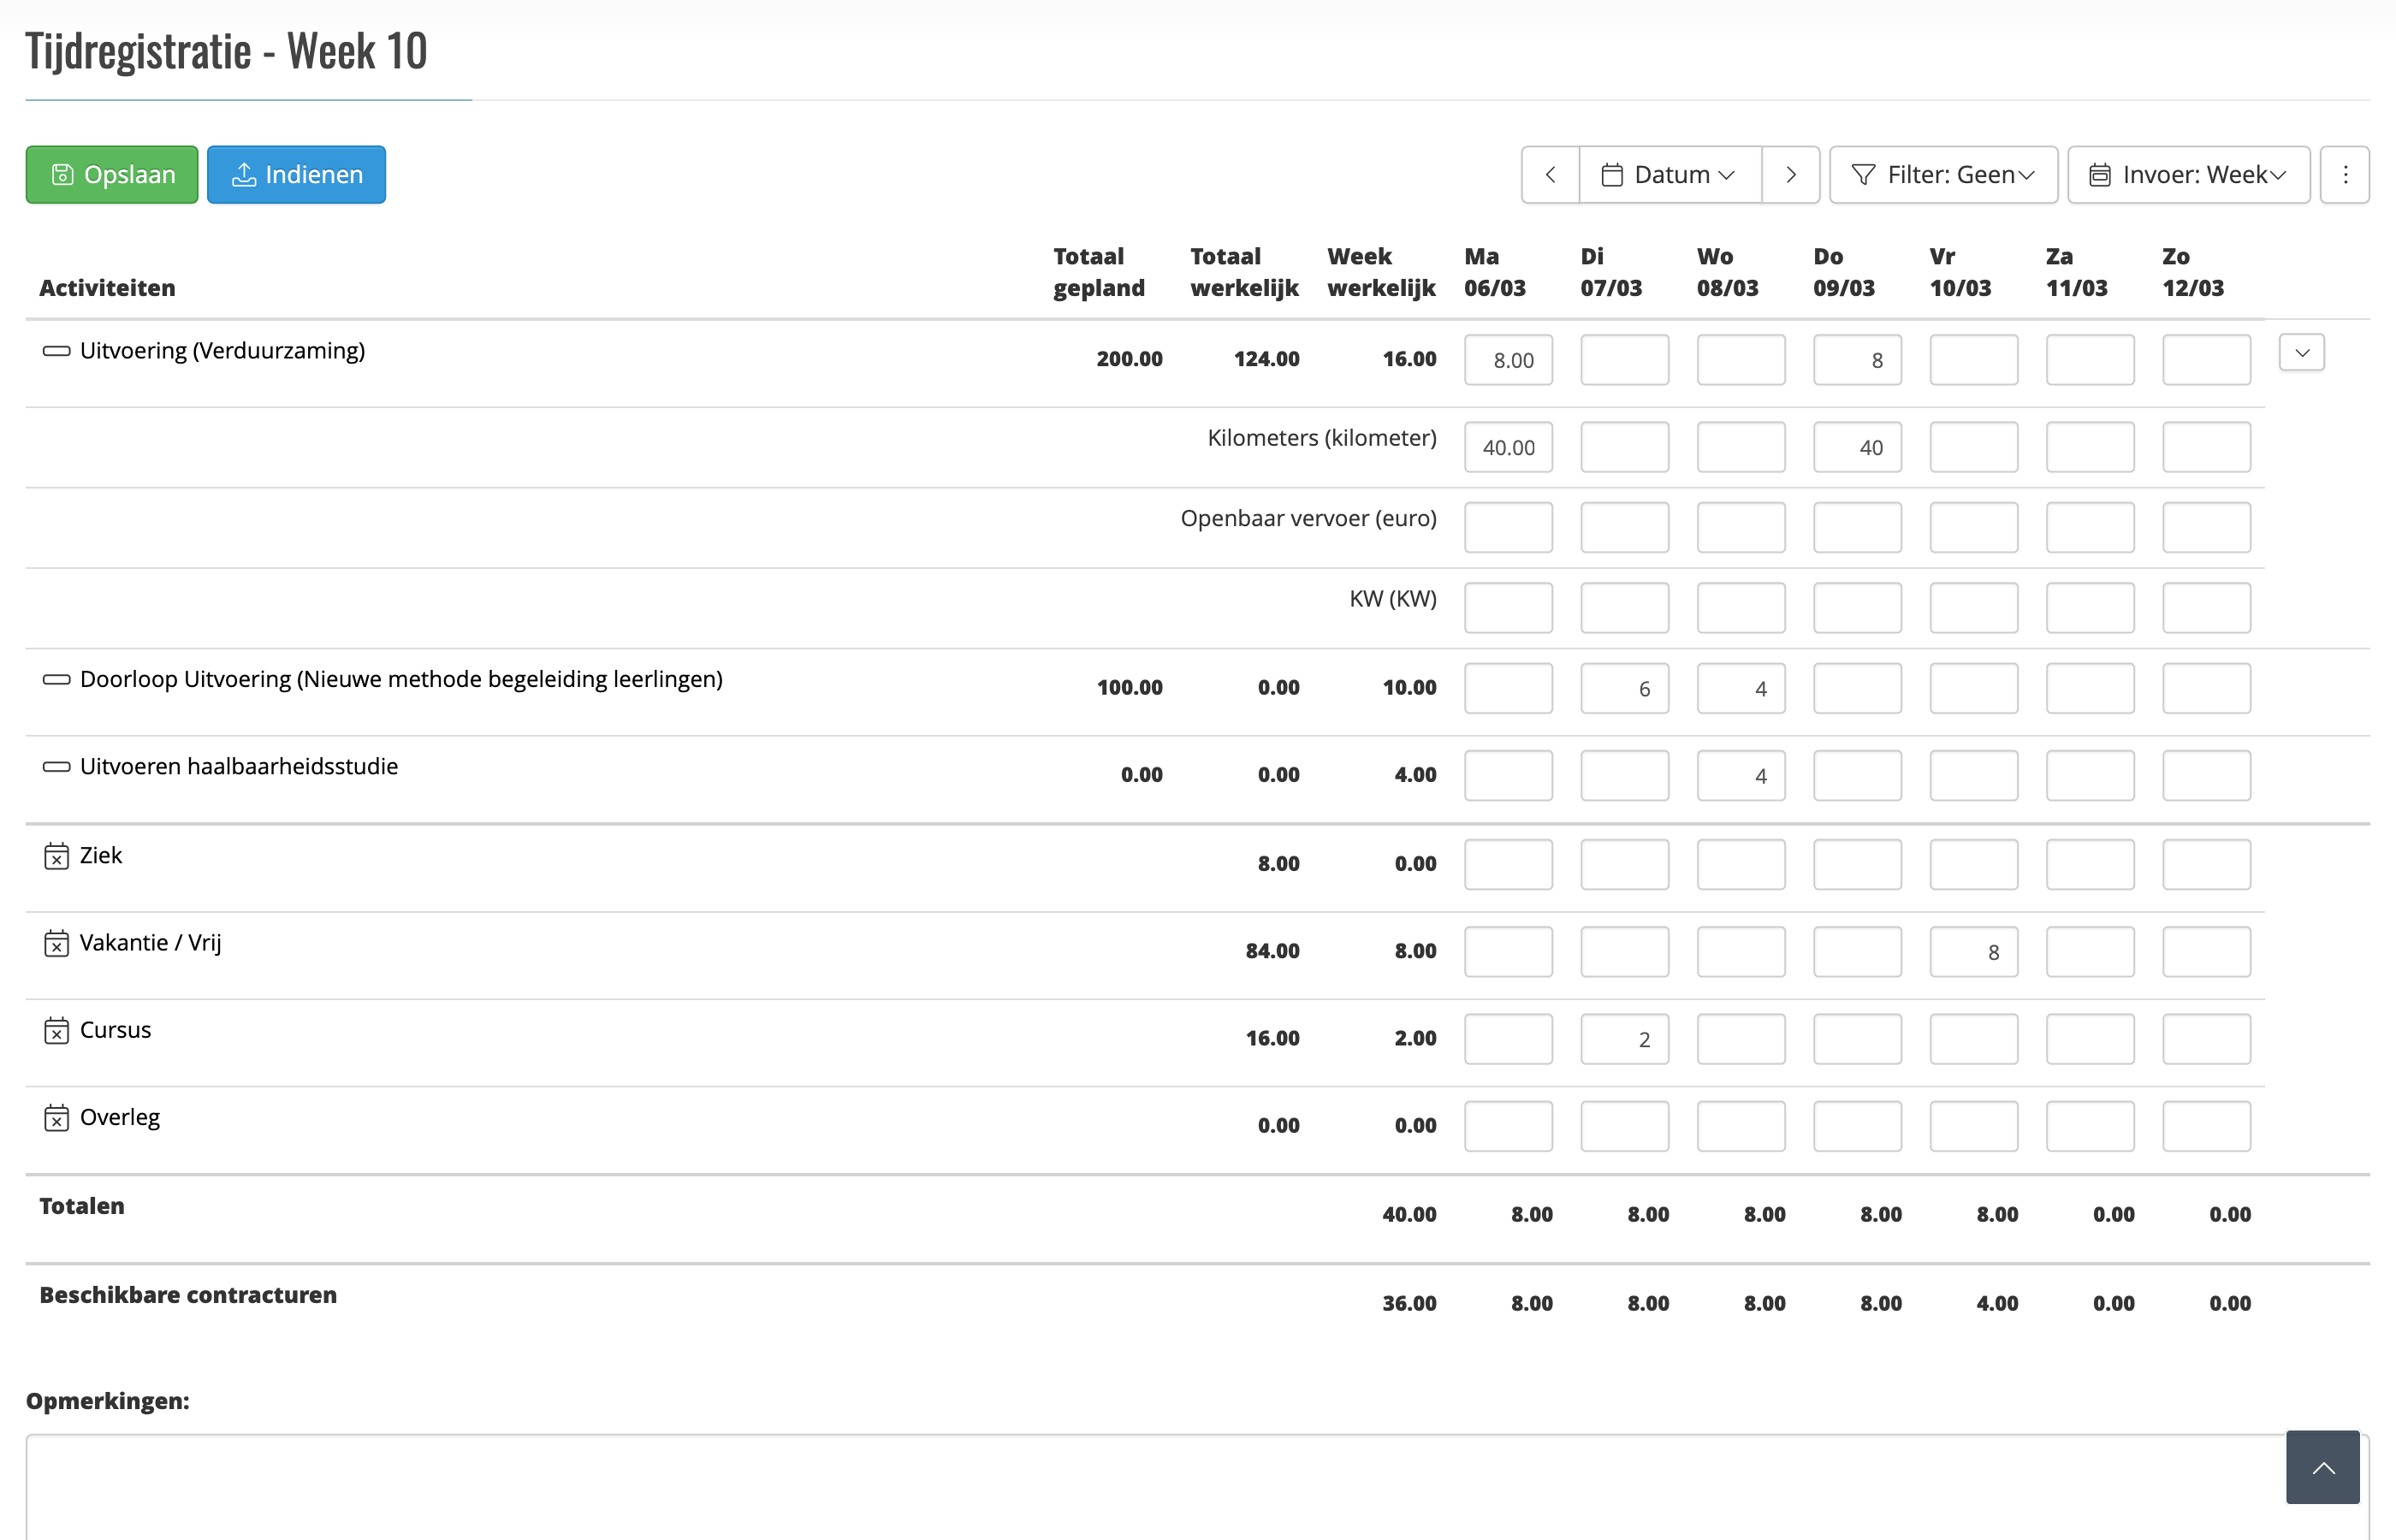The height and width of the screenshot is (1540, 2396).
Task: Expand the chevron dropdown beside Uitvoering row
Action: (x=2301, y=353)
